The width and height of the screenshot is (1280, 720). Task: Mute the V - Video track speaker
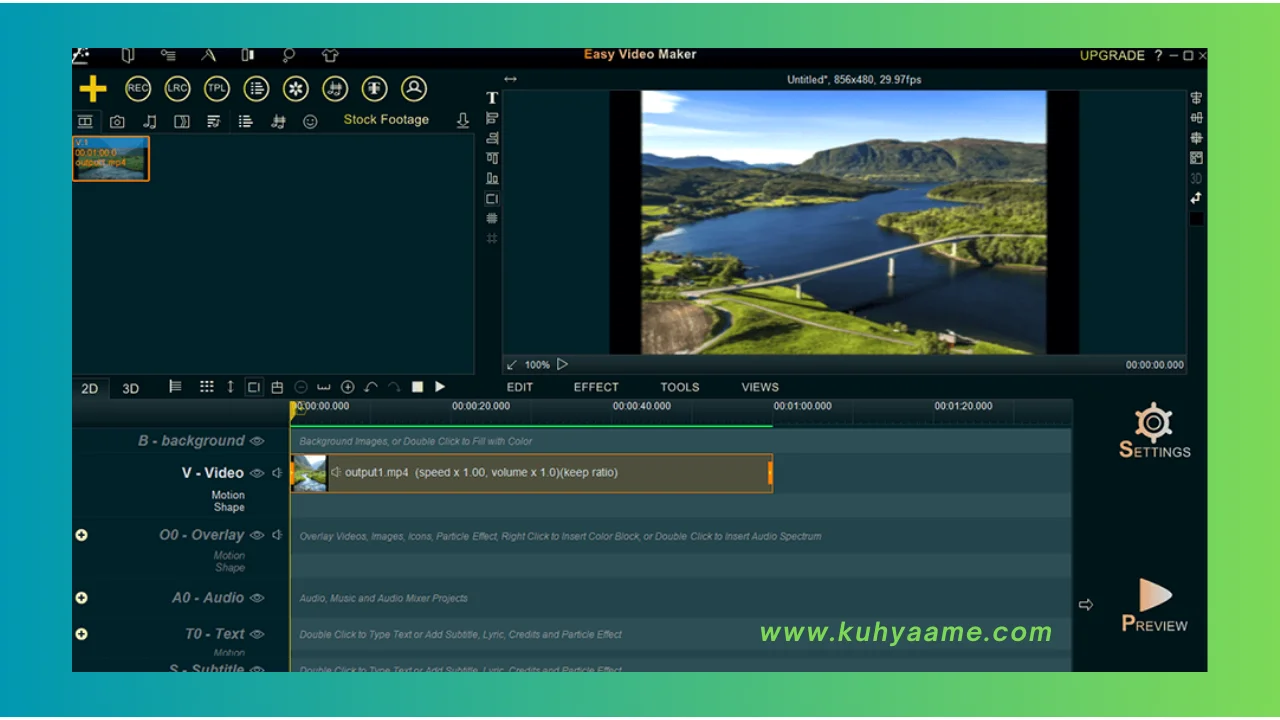tap(278, 473)
